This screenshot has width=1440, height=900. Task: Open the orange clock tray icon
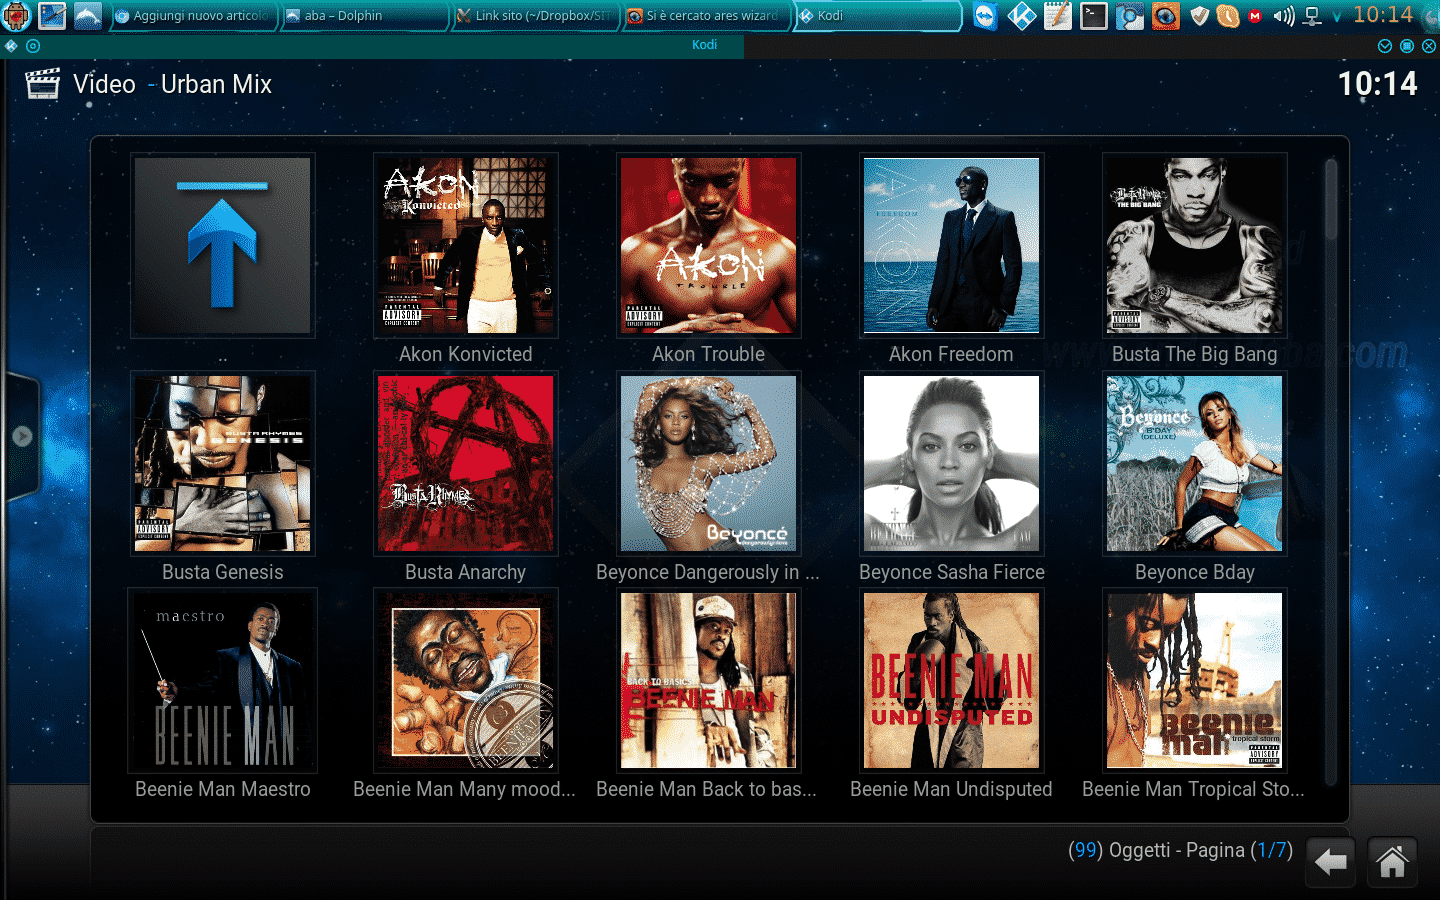(1228, 16)
